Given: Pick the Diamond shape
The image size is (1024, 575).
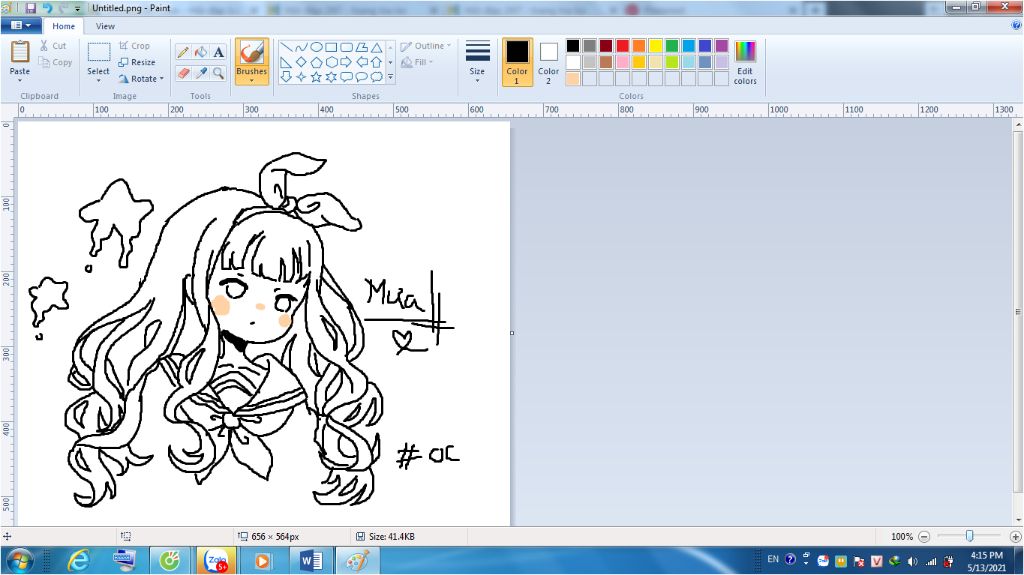Looking at the screenshot, I should 301,62.
